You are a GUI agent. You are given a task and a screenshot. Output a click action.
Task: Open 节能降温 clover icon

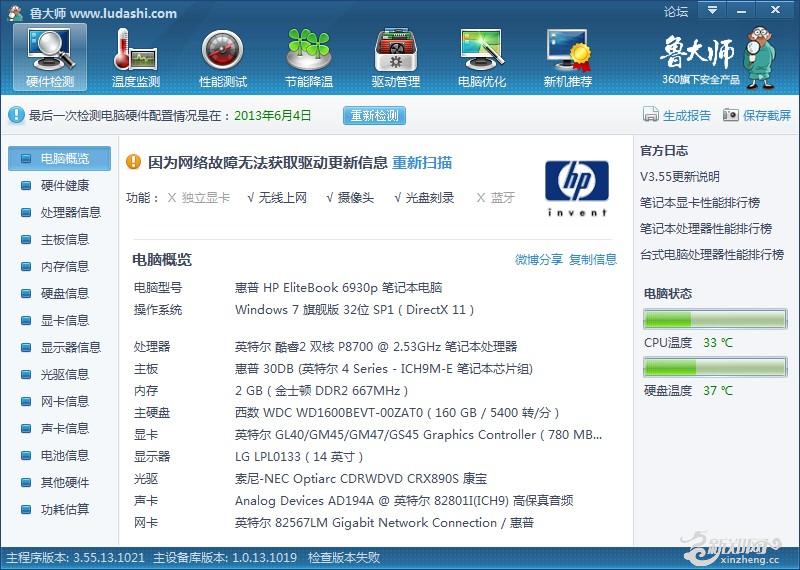[x=309, y=57]
